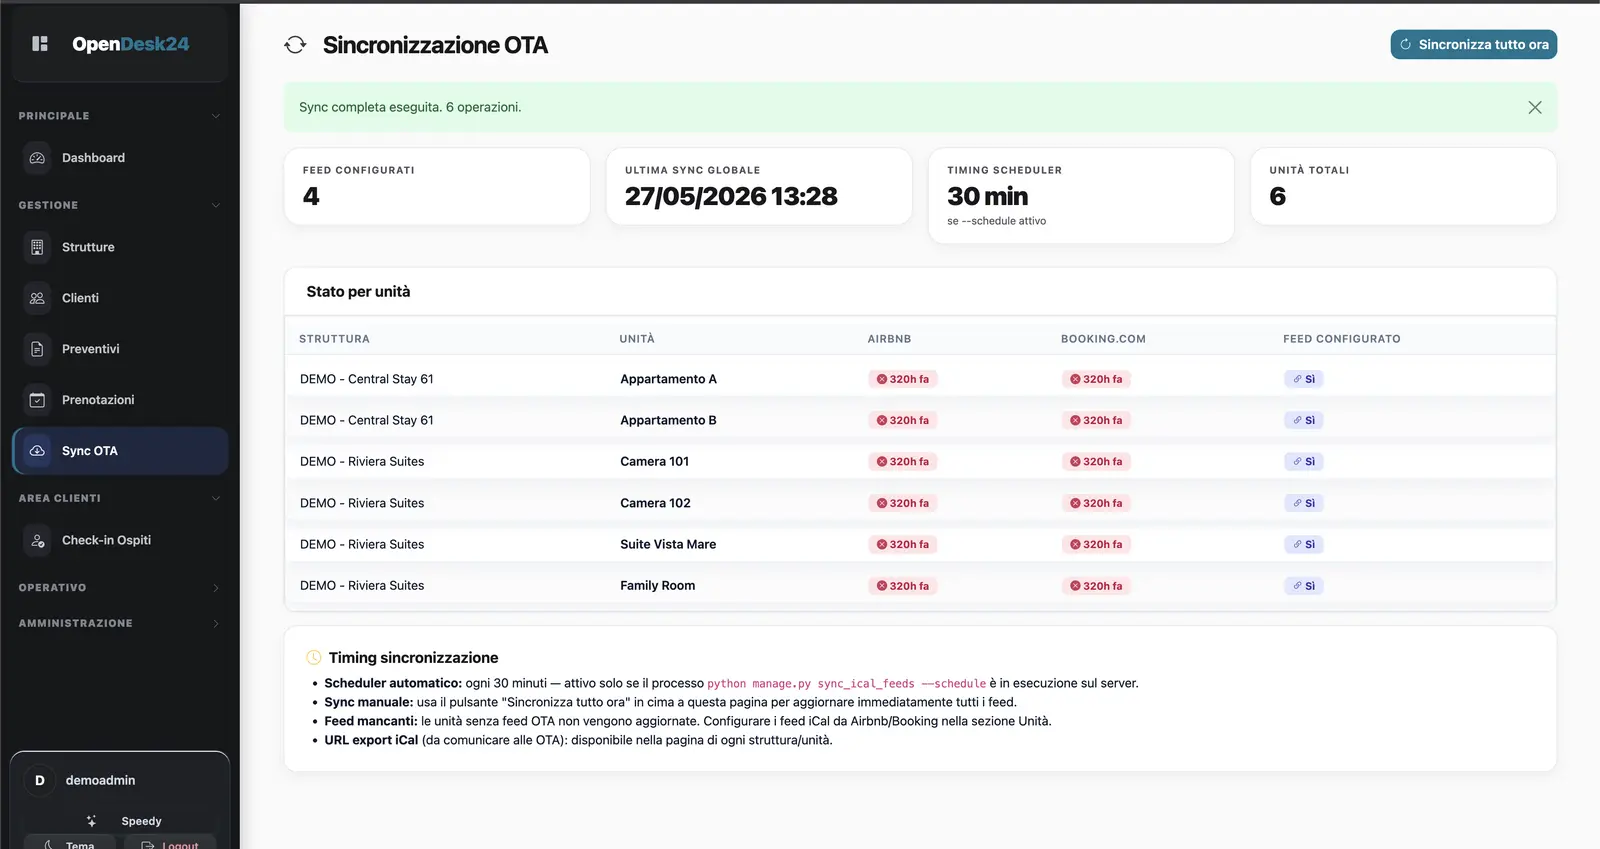Click the Sì feed badge for Camera 101
The height and width of the screenshot is (849, 1600).
(1304, 461)
